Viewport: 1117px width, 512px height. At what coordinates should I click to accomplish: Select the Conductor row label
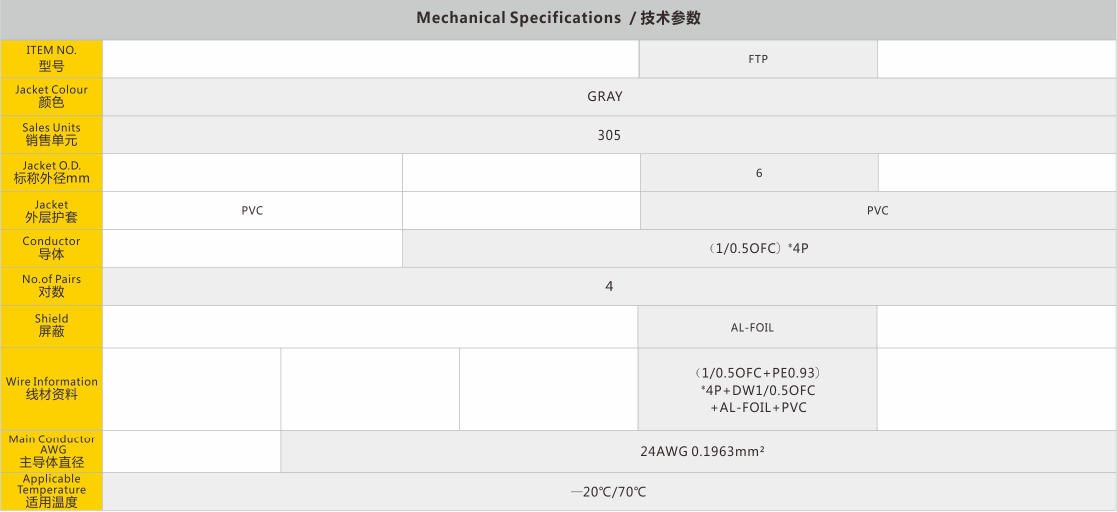(x=51, y=248)
